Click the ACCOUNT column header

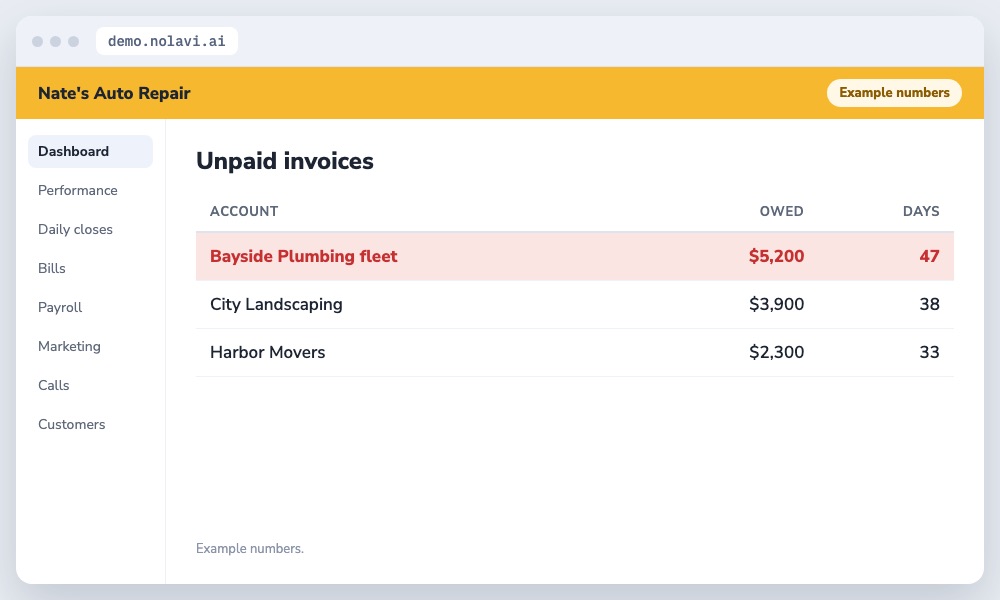click(244, 211)
